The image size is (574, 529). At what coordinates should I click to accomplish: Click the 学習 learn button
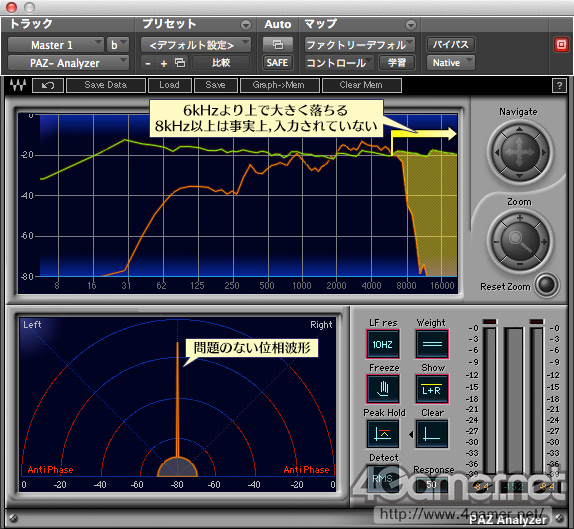tap(397, 63)
